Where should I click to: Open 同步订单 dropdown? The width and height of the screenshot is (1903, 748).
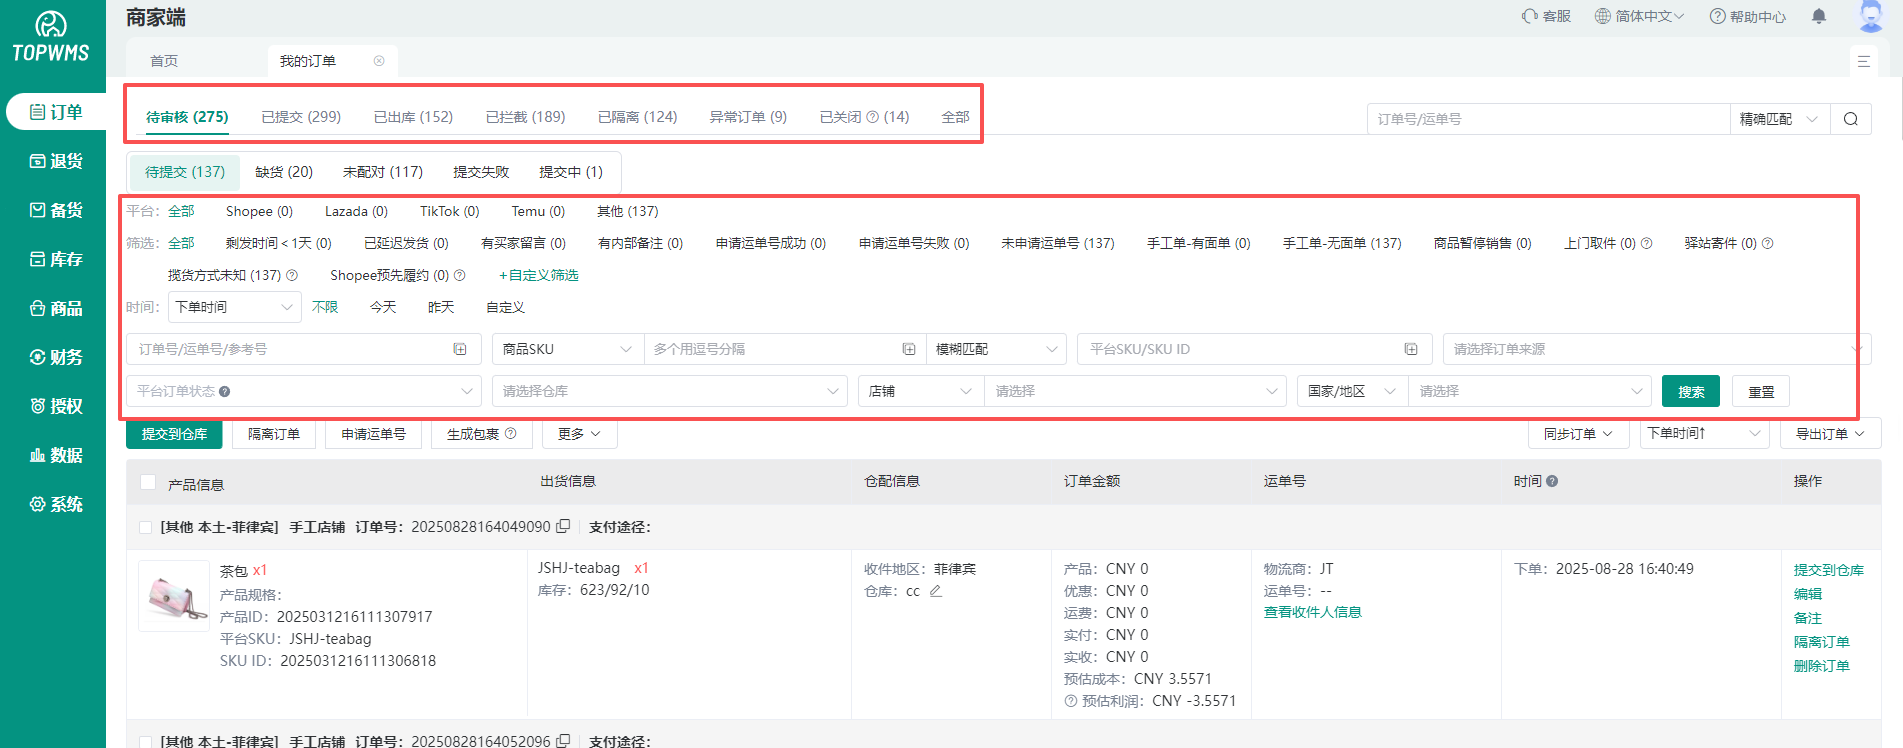click(x=1578, y=434)
